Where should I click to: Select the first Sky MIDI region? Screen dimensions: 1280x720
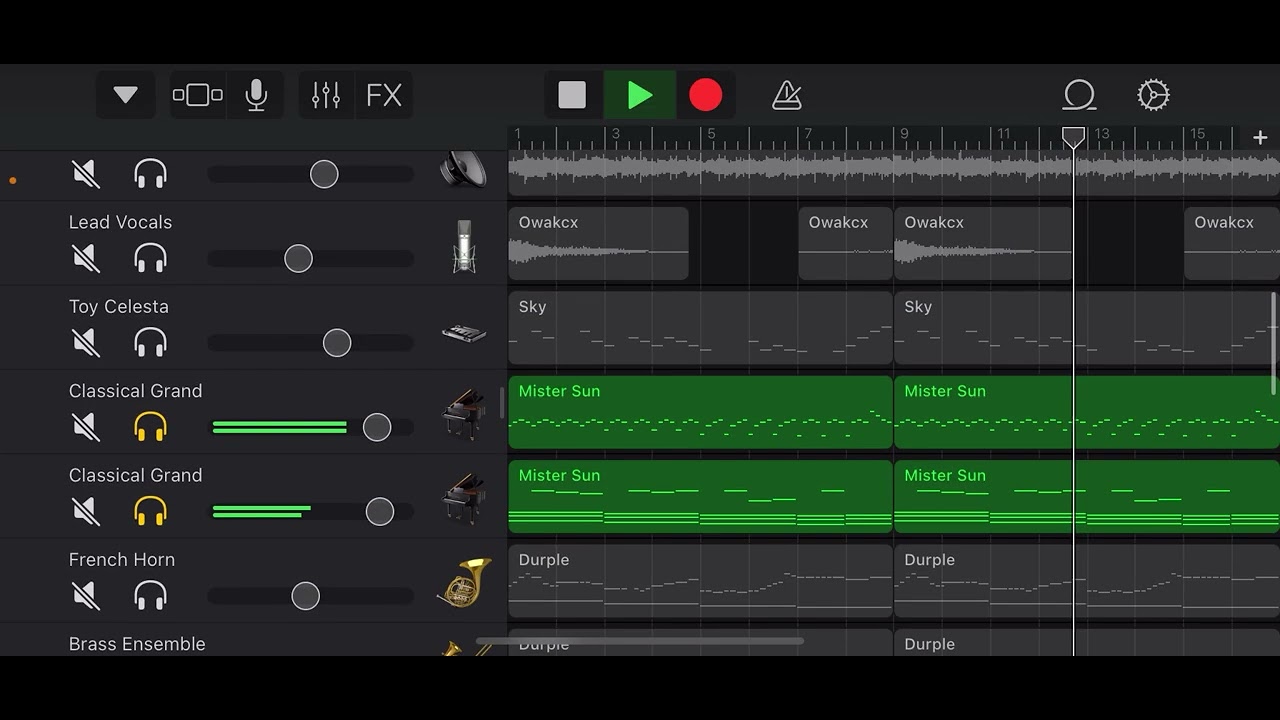700,328
